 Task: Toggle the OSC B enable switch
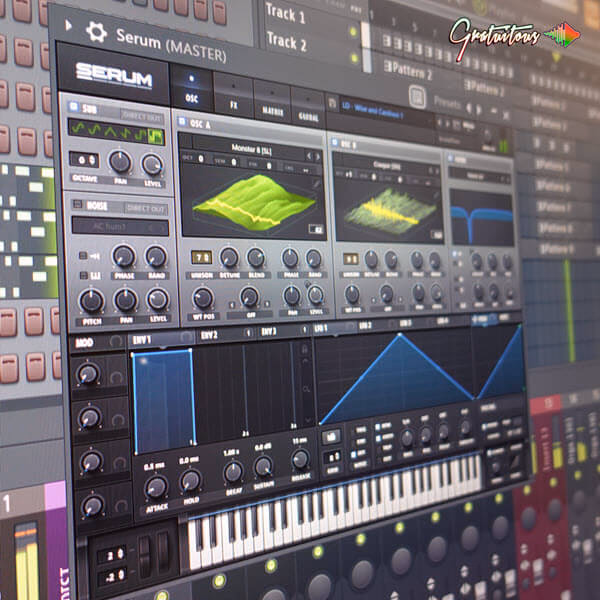(x=335, y=142)
